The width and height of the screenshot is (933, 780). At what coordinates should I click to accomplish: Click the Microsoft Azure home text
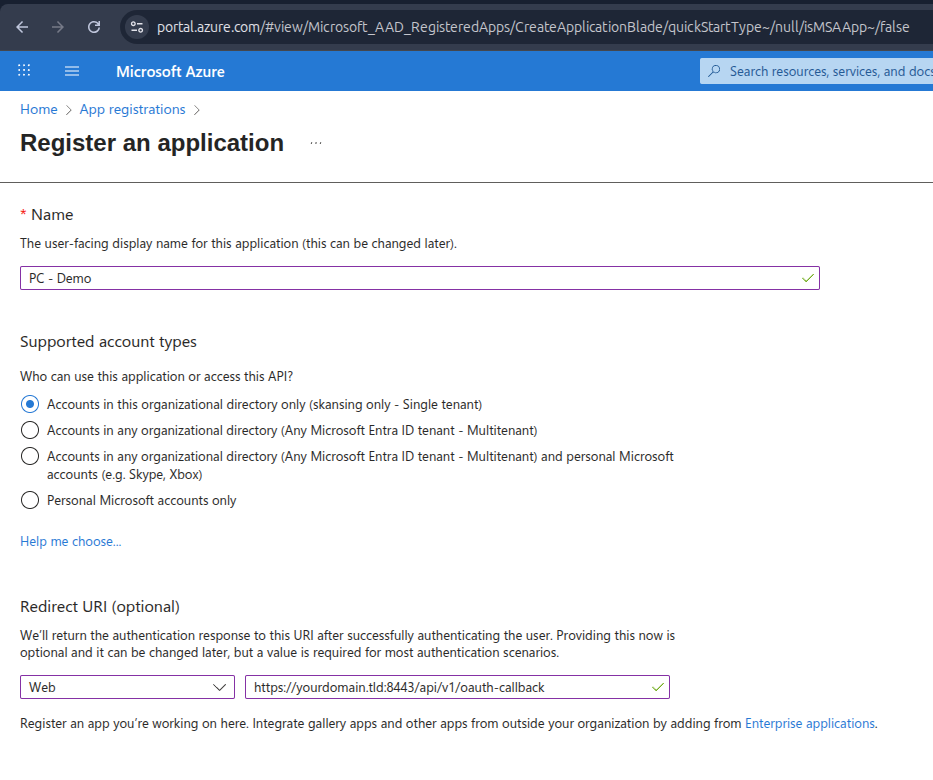pos(170,71)
